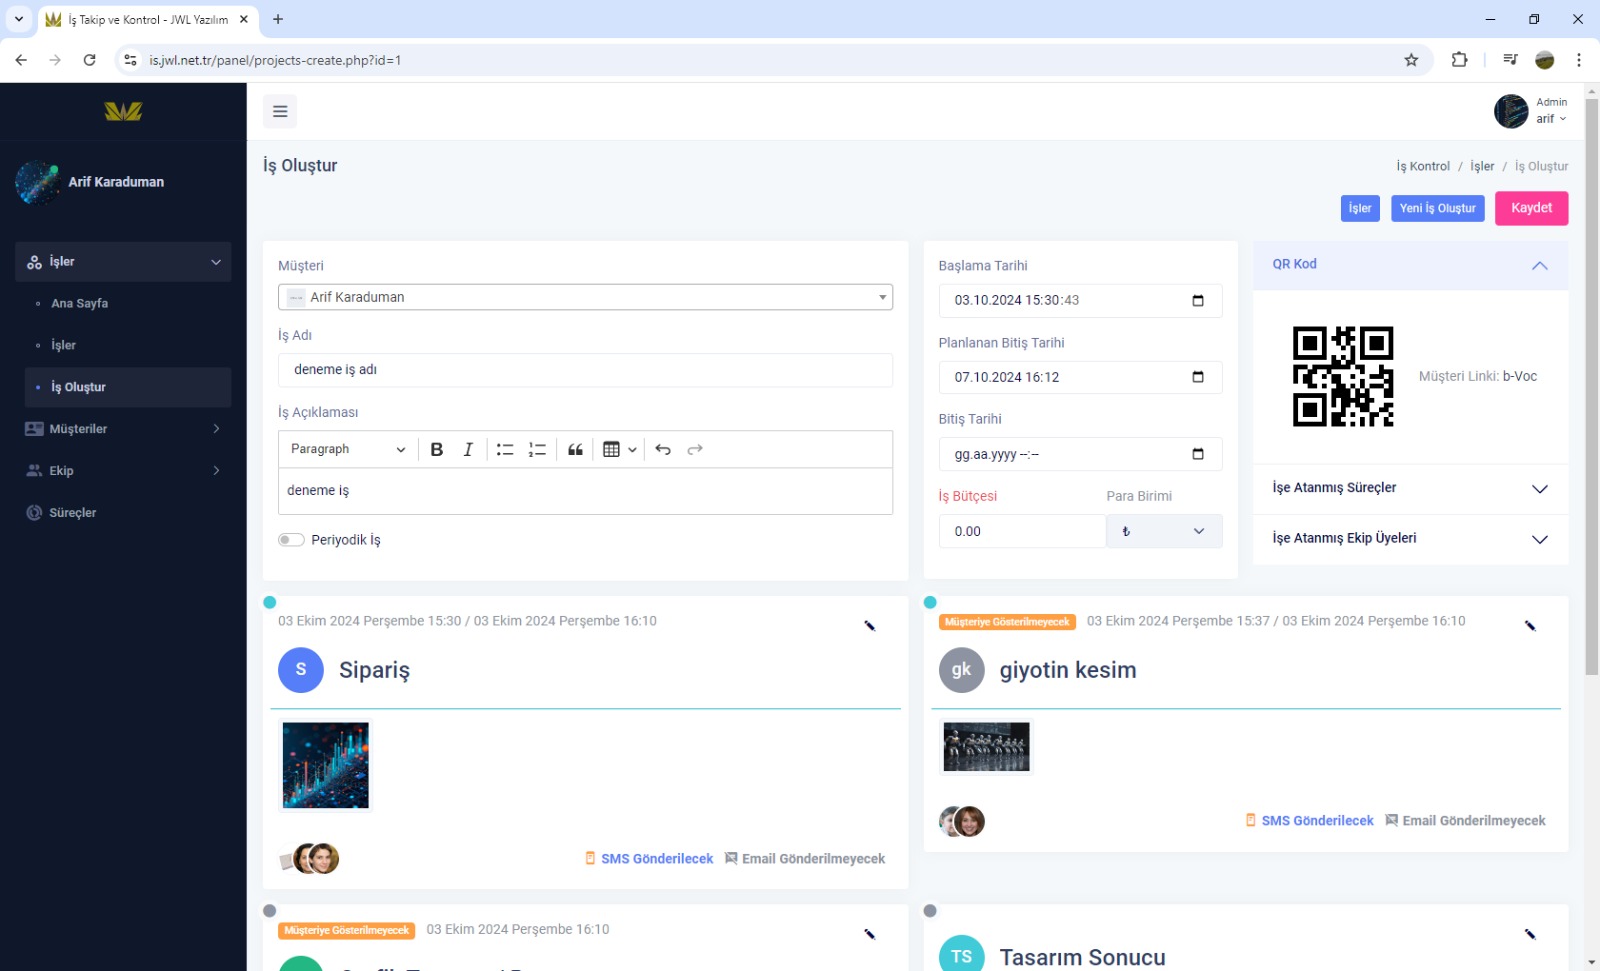Open the Para Birimi currency dropdown
Viewport: 1600px width, 971px height.
click(1163, 531)
